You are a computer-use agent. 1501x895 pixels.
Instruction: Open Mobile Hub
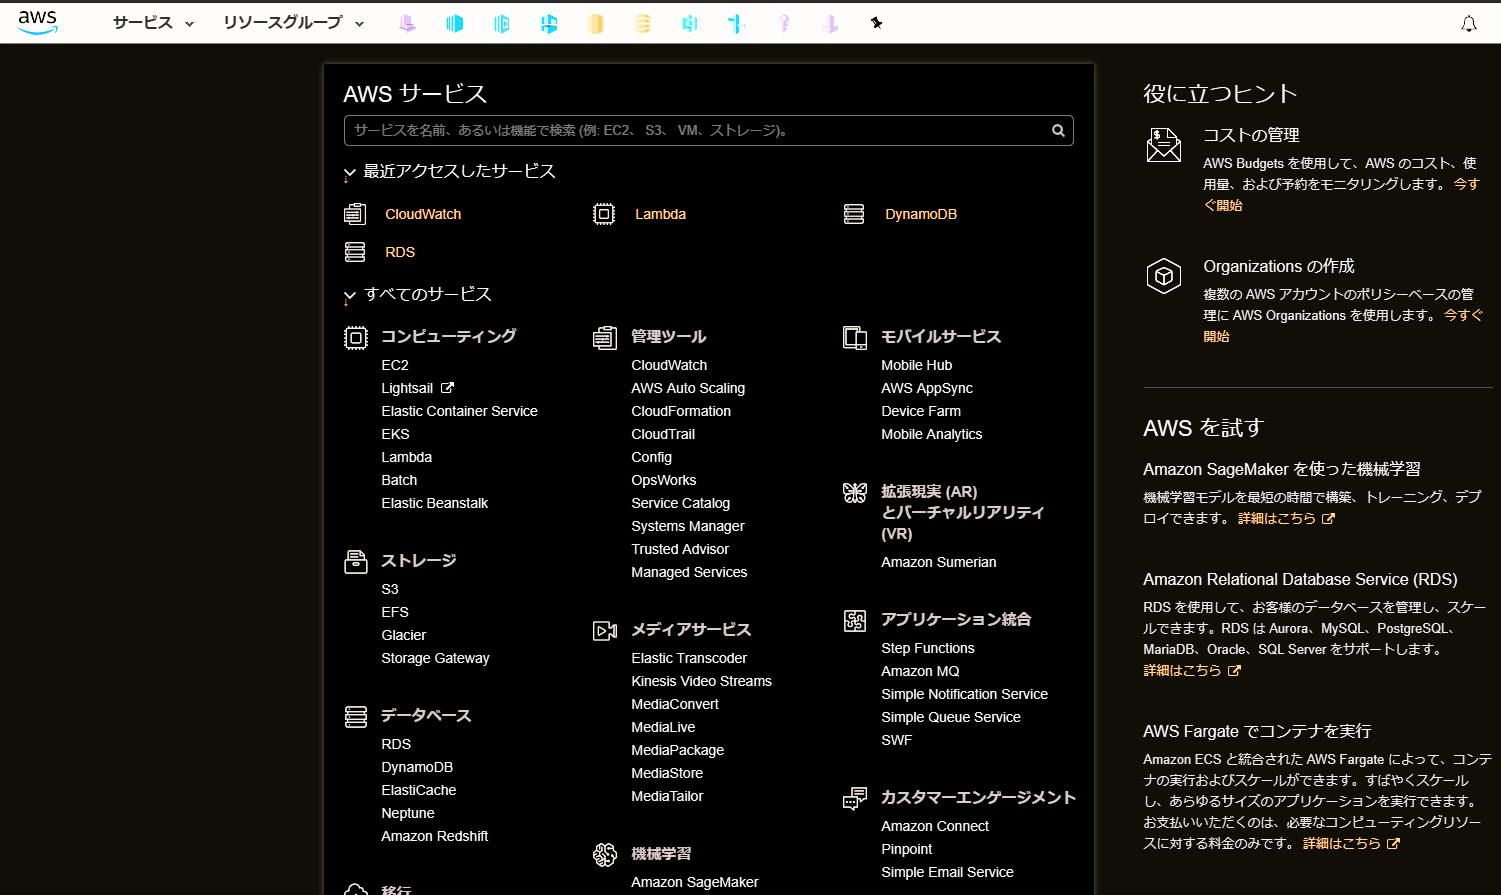(916, 365)
